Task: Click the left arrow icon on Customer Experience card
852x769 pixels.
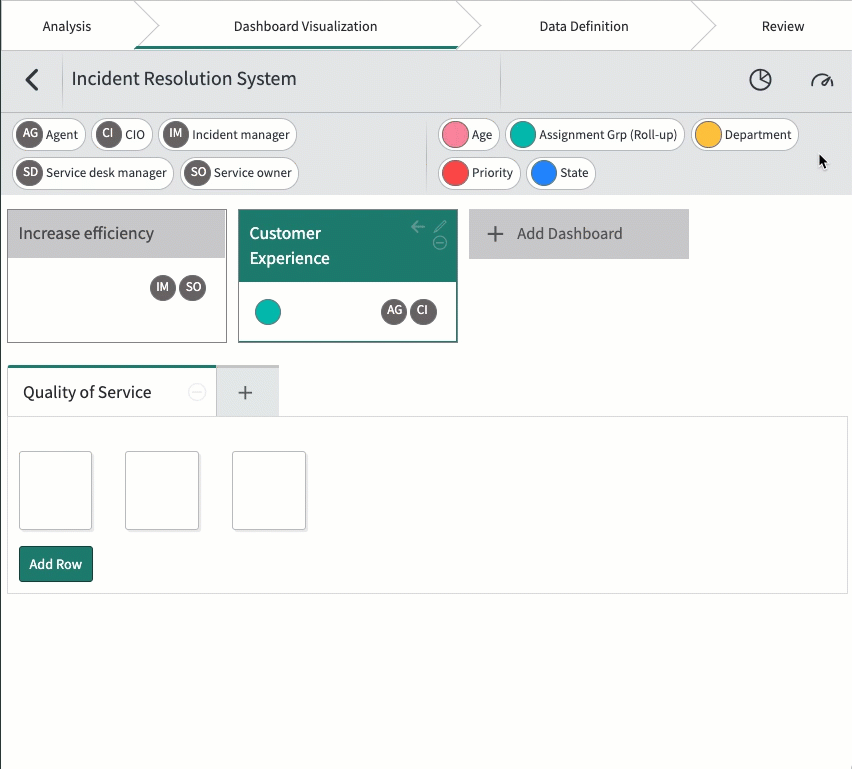Action: coord(418,226)
